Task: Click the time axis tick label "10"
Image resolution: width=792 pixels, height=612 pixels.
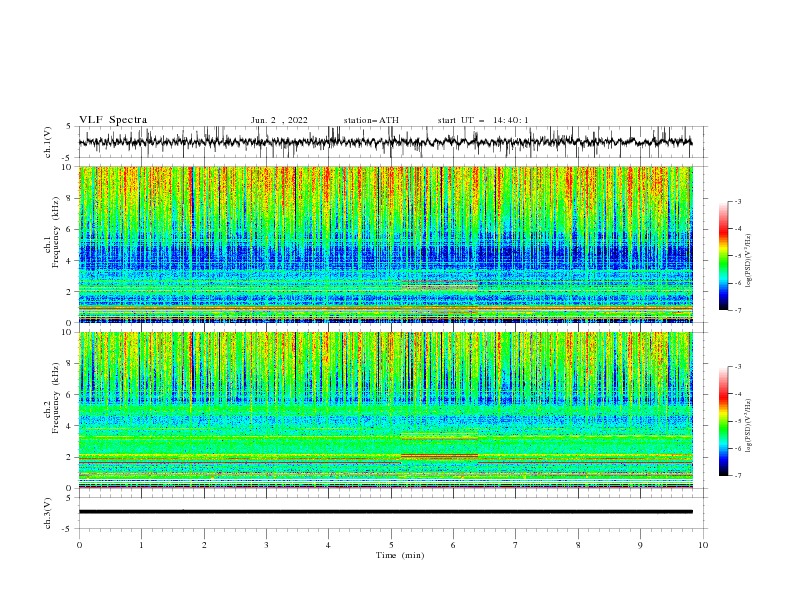Action: 703,545
